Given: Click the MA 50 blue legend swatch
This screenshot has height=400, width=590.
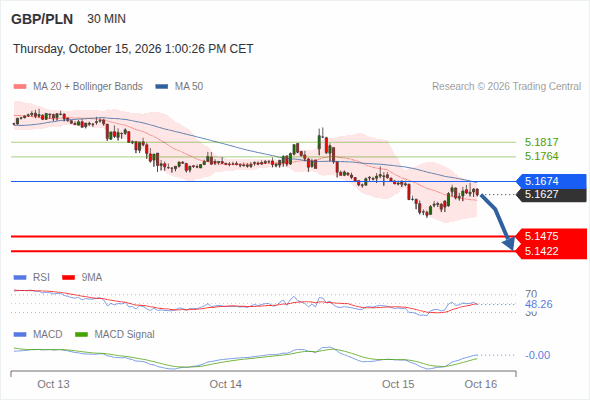Looking at the screenshot, I should (x=162, y=87).
